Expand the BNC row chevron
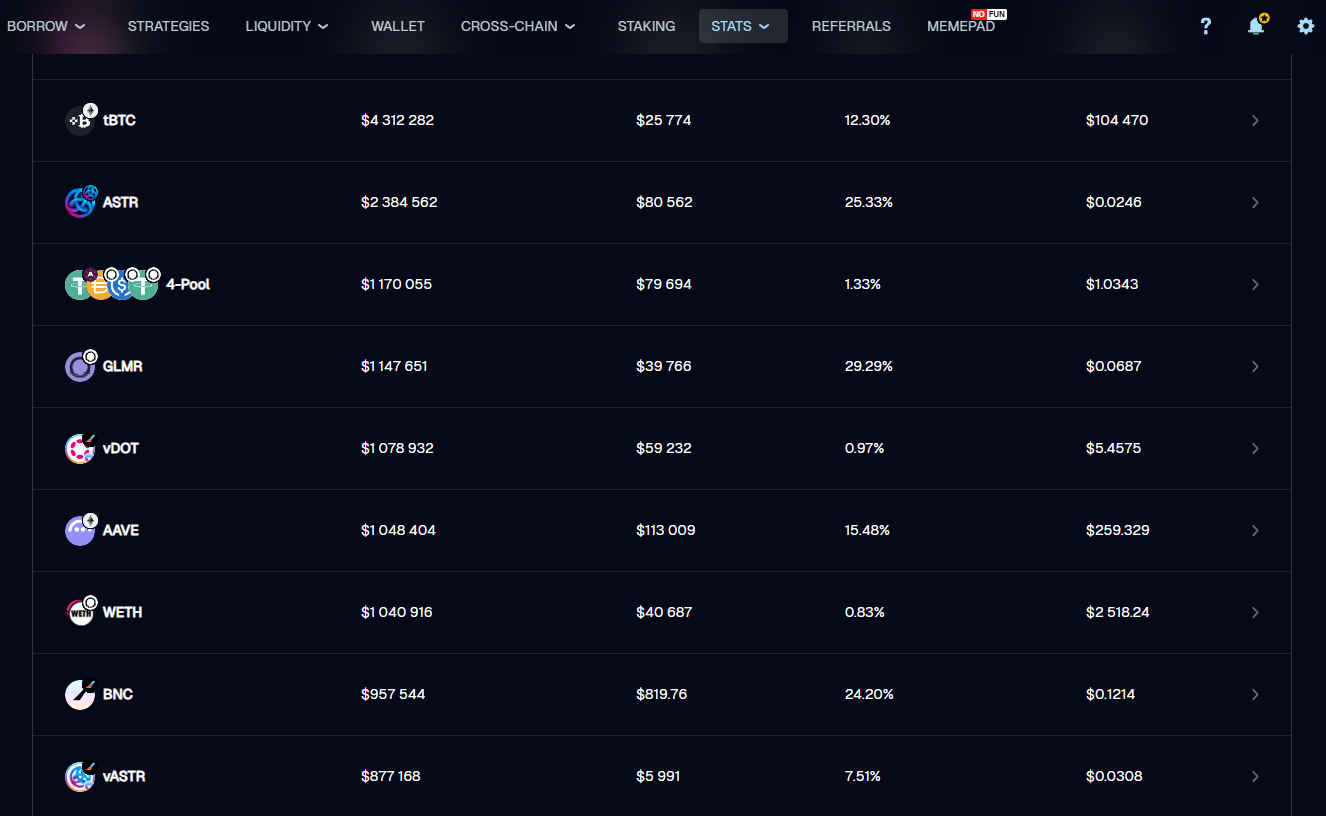The height and width of the screenshot is (816, 1326). pos(1255,694)
